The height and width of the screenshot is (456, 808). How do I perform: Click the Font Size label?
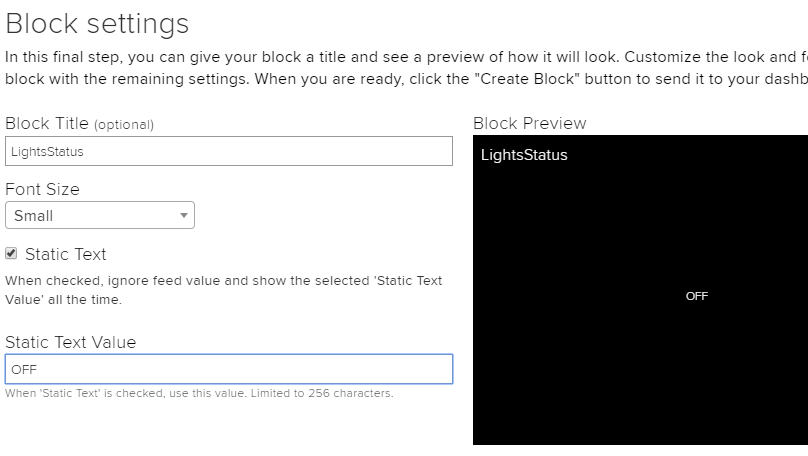(42, 189)
